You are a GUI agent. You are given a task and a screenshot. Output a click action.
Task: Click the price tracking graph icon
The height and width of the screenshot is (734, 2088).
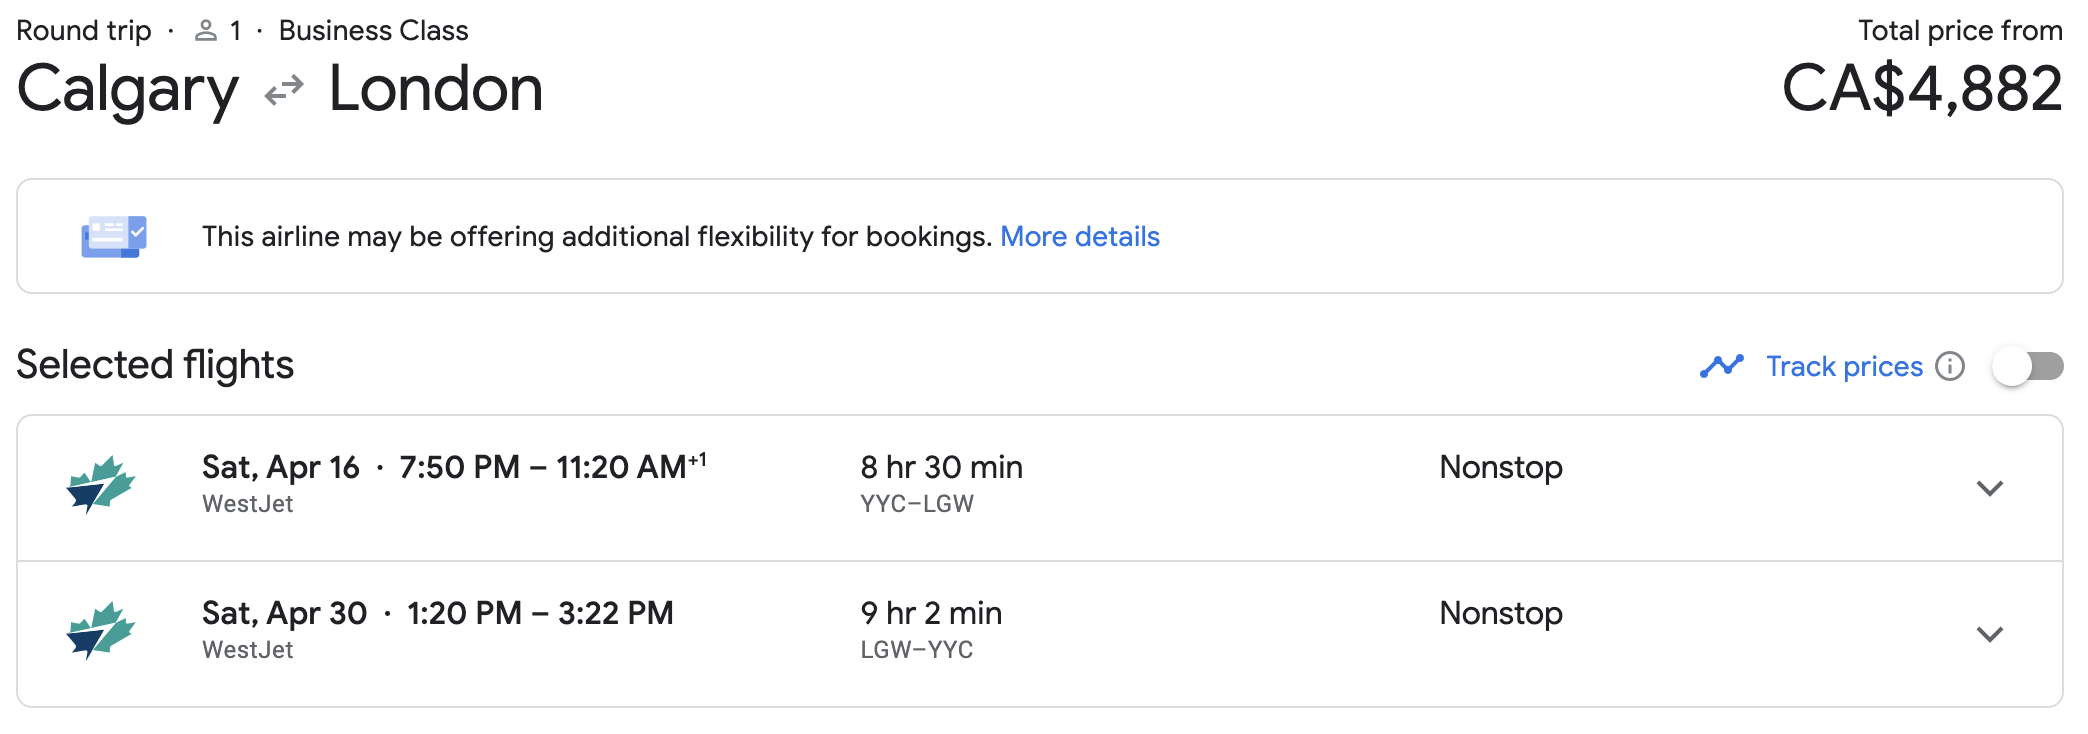[1721, 367]
